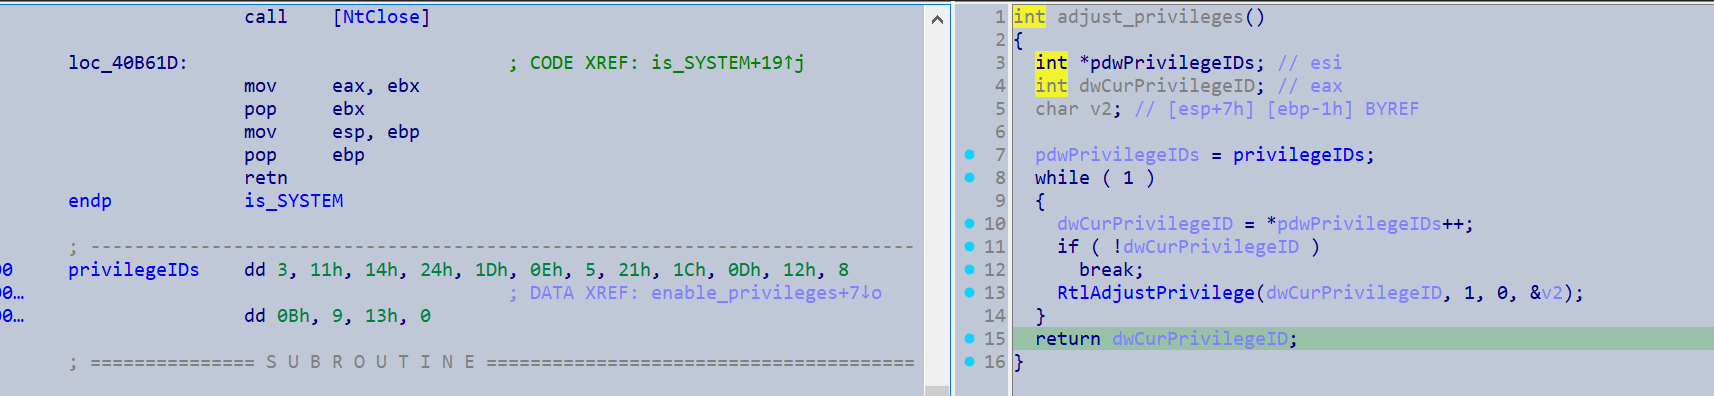Select char v2 declaration on line 5
Screen dimensions: 1714x396
click(1079, 109)
